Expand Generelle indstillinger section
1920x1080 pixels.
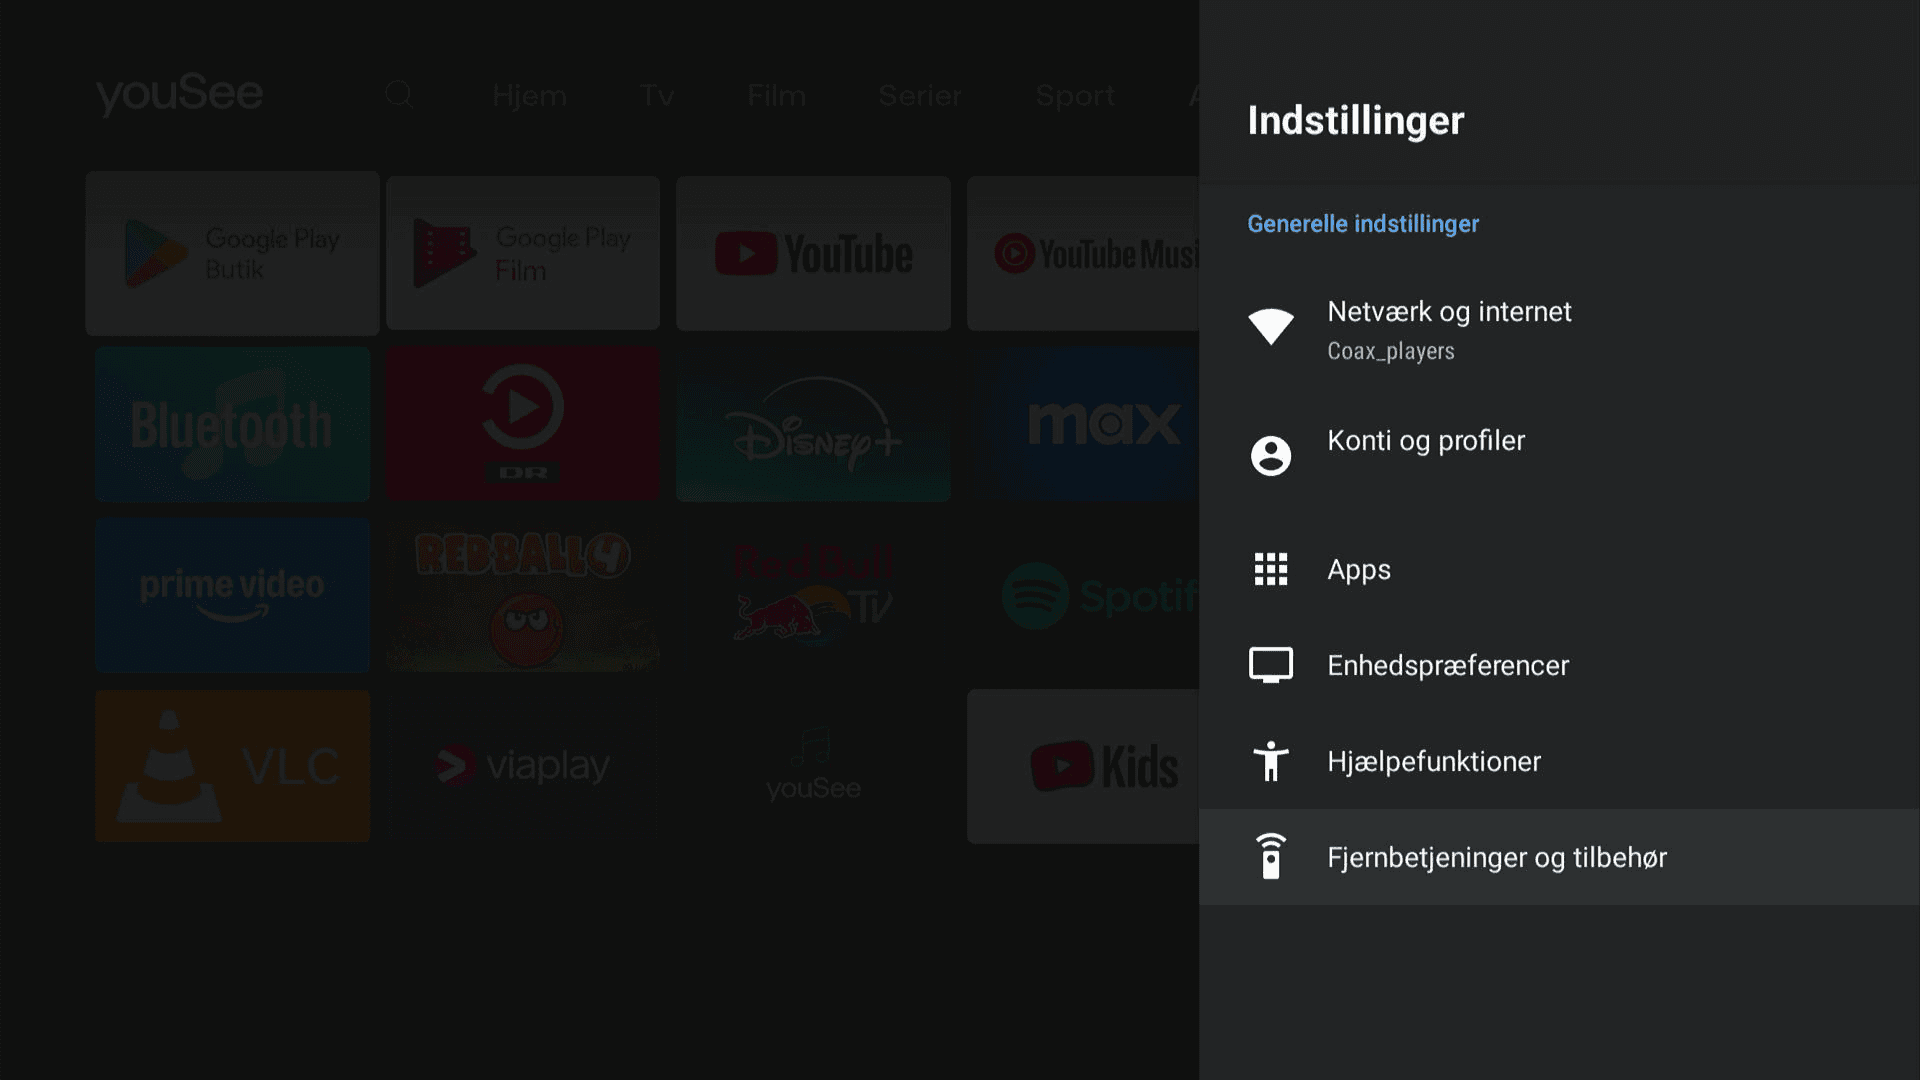[1364, 222]
